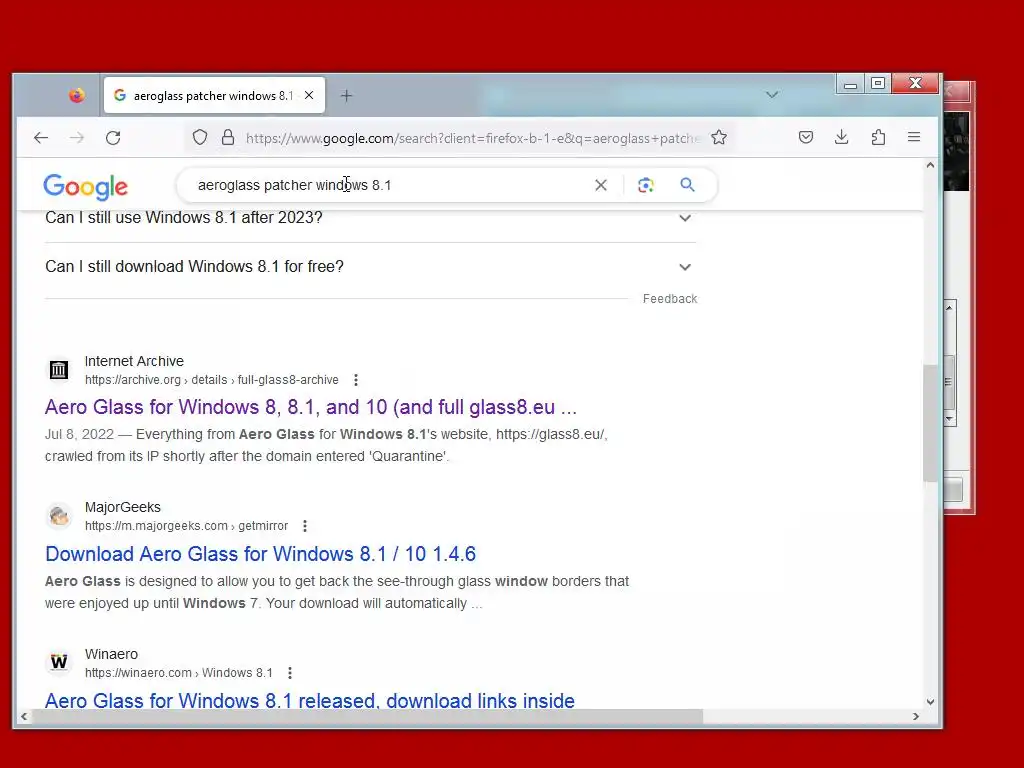Image resolution: width=1024 pixels, height=768 pixels.
Task: Click the Firefox logo icon in tab bar
Action: pyautogui.click(x=77, y=95)
